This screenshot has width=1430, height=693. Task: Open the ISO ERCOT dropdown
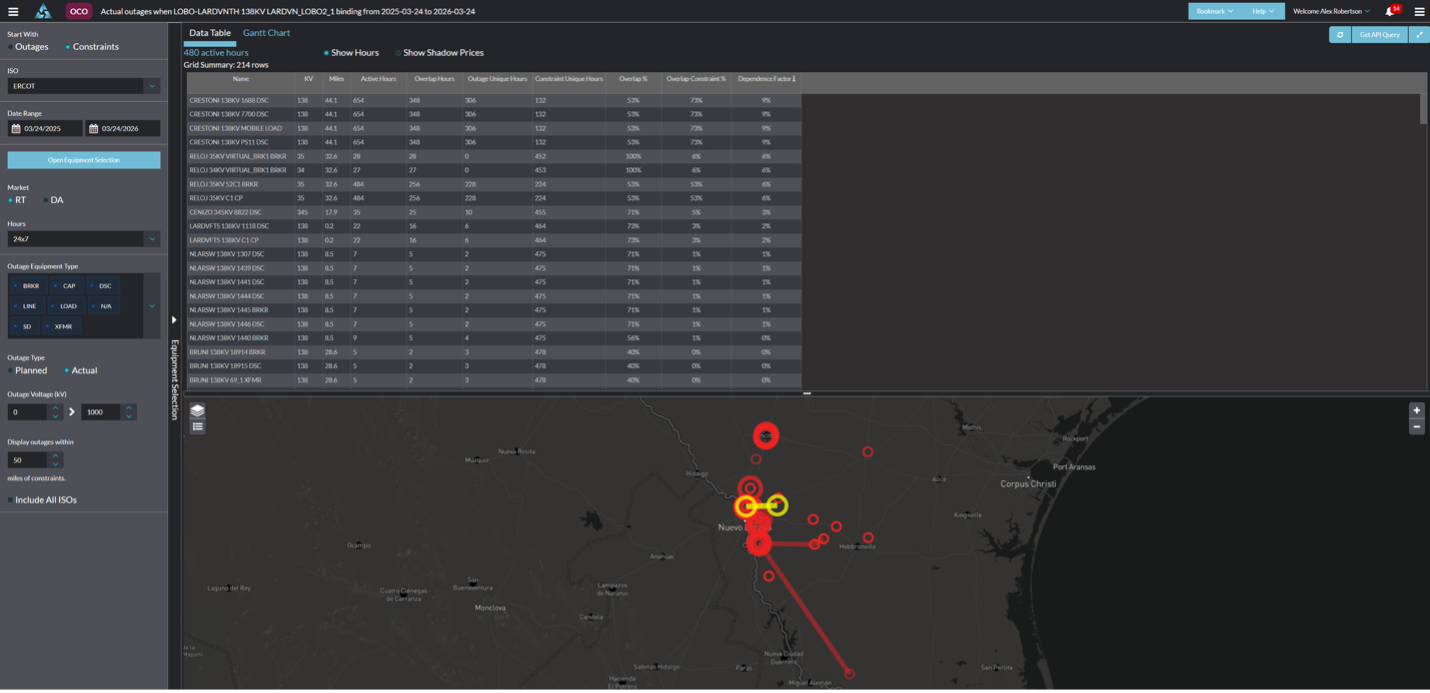83,86
